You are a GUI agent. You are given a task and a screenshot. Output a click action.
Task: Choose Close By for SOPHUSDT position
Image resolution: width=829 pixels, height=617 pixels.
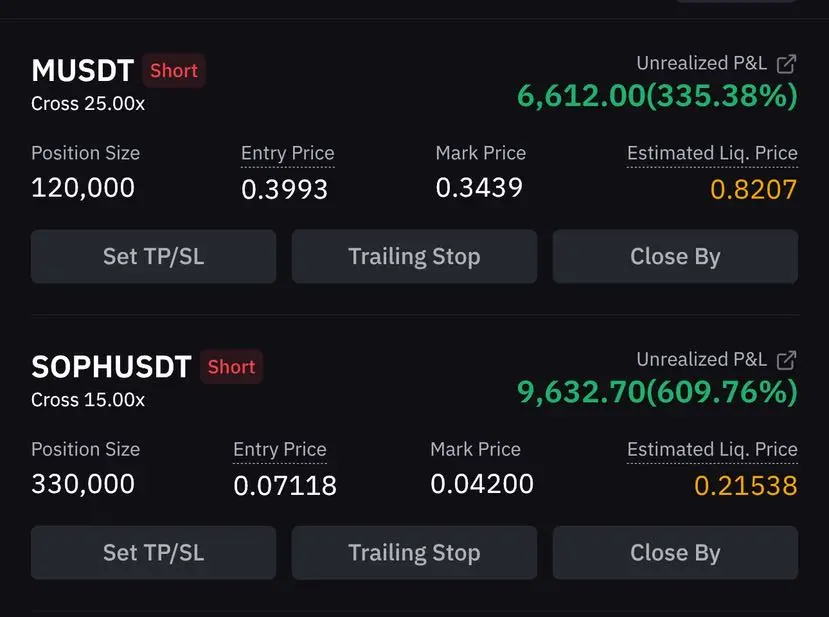(x=675, y=552)
